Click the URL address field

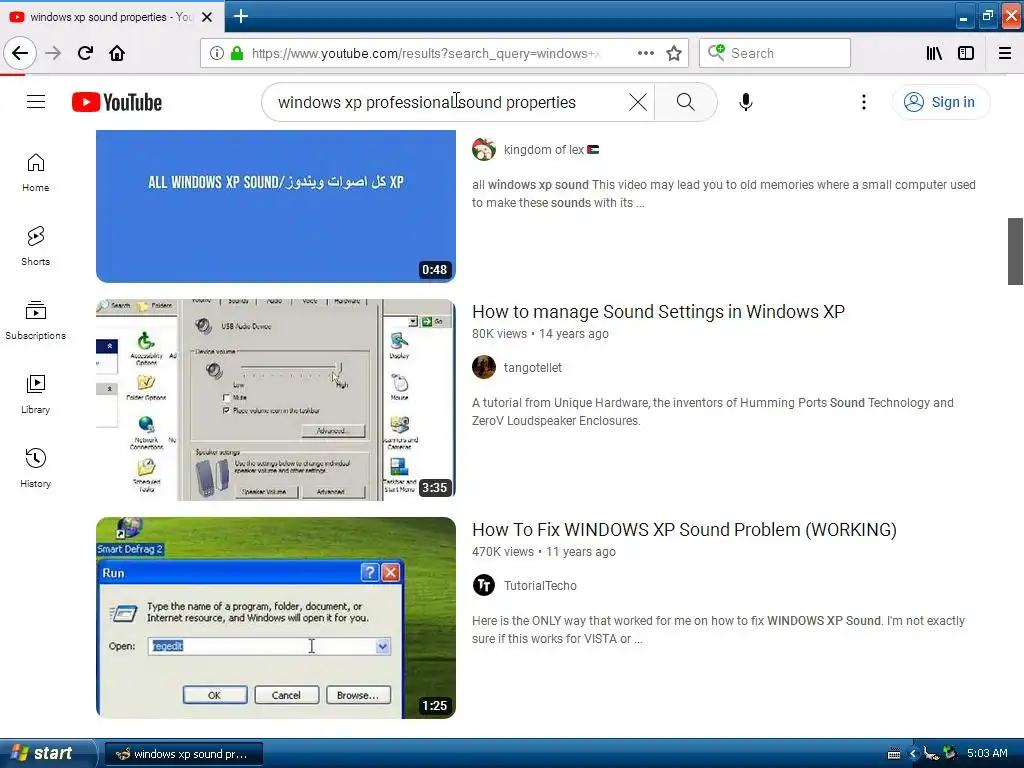(x=424, y=54)
